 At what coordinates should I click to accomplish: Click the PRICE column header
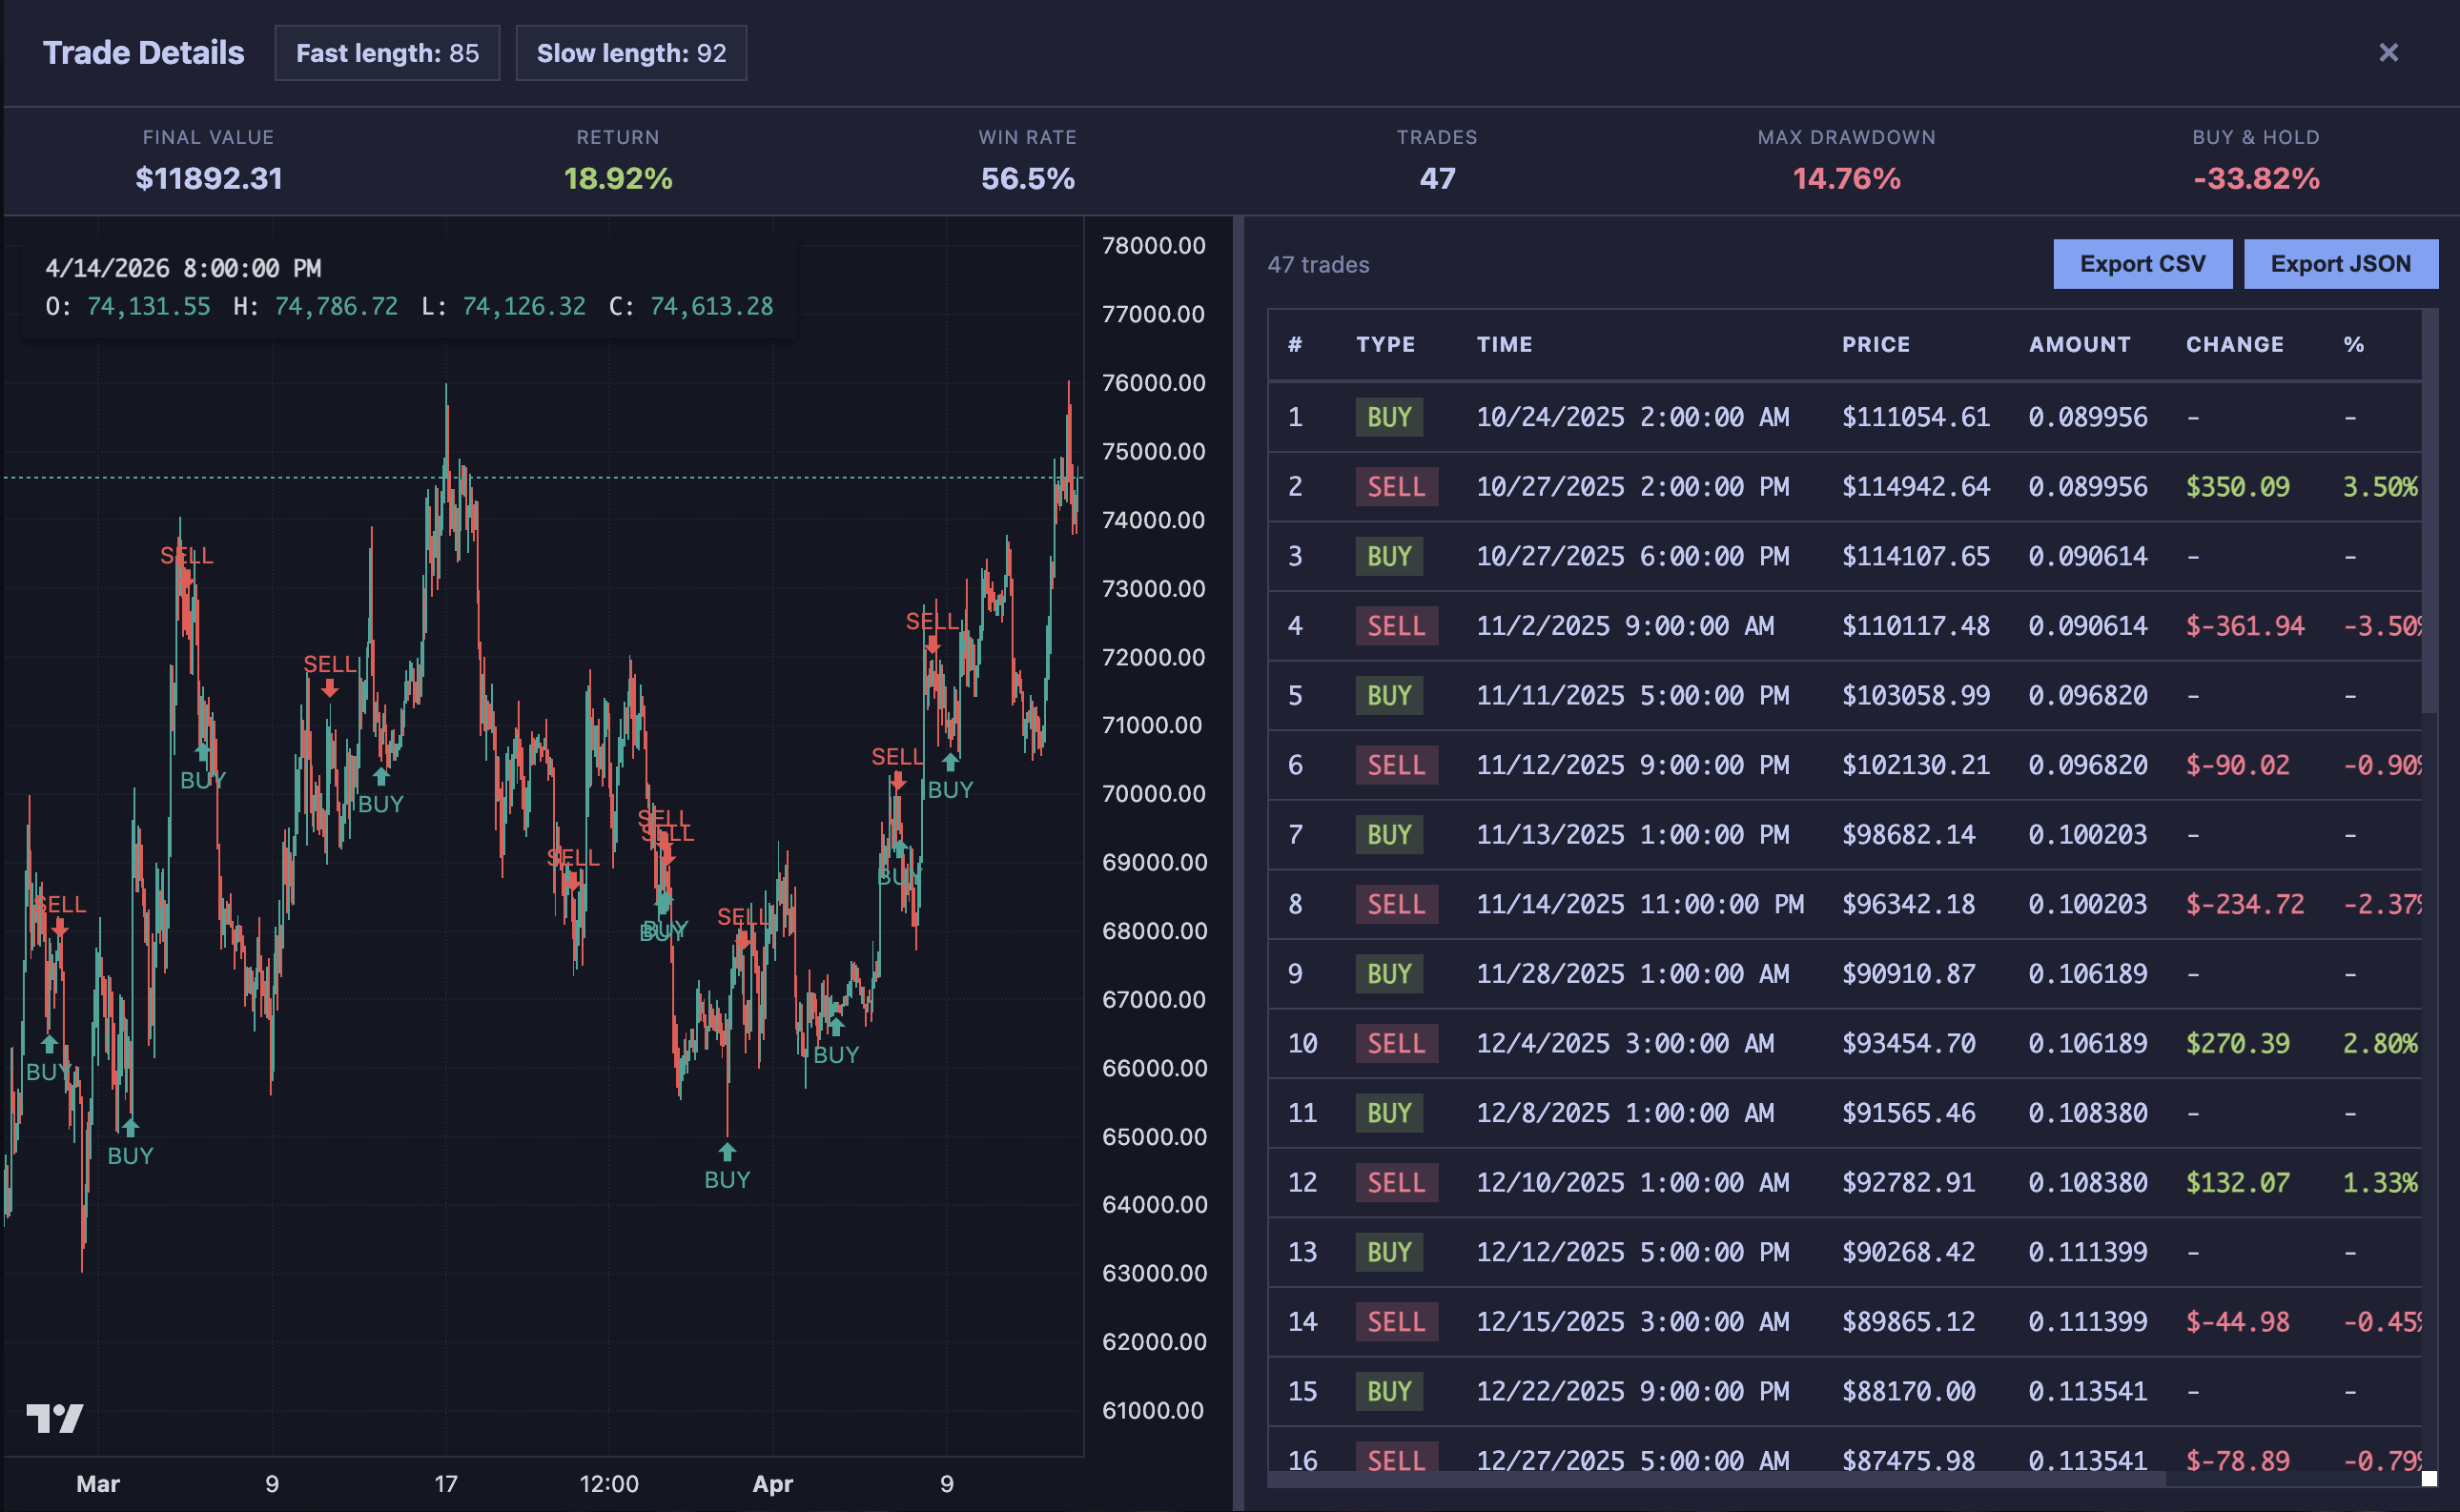click(1876, 344)
